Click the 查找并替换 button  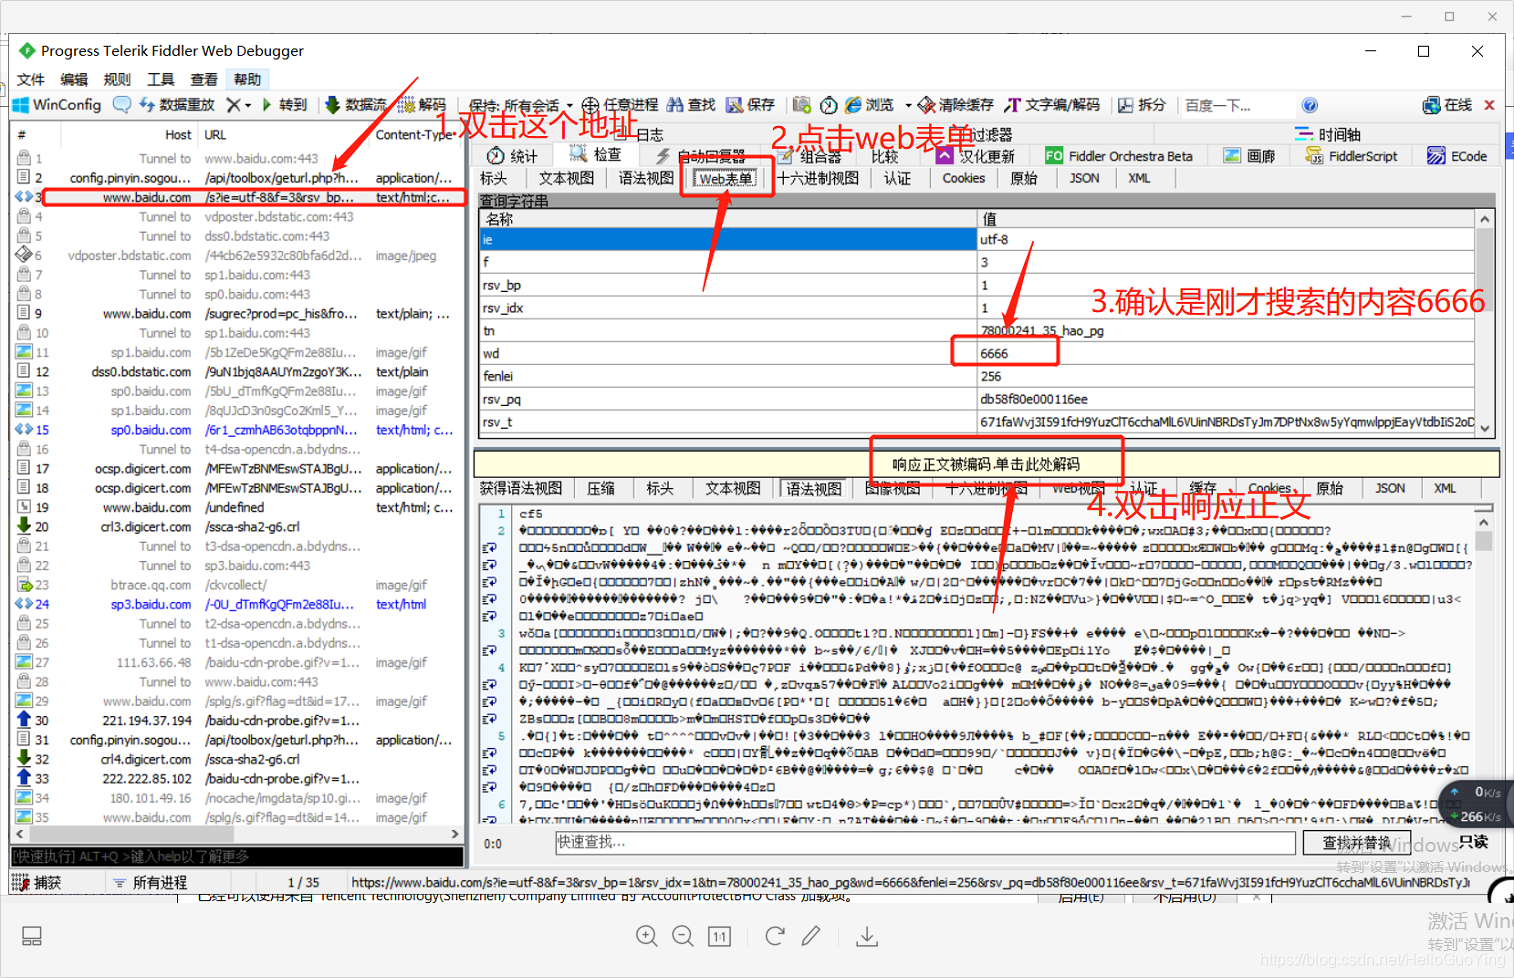(1356, 843)
